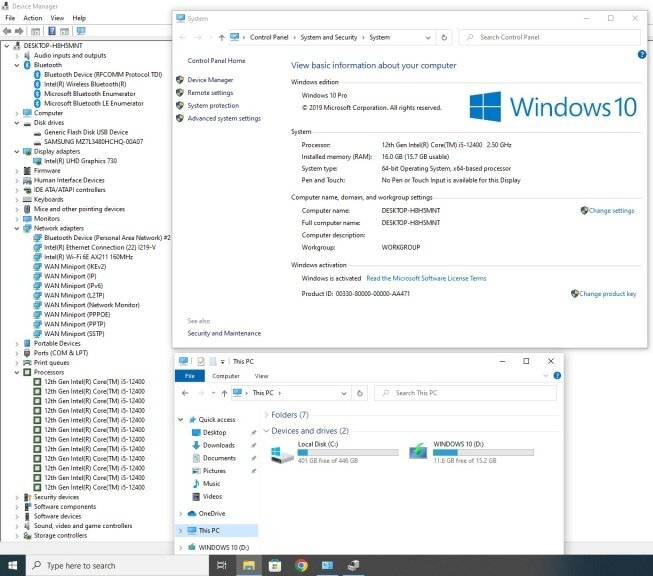Click the Device Manager back arrow icon
653x576 pixels.
point(7,31)
